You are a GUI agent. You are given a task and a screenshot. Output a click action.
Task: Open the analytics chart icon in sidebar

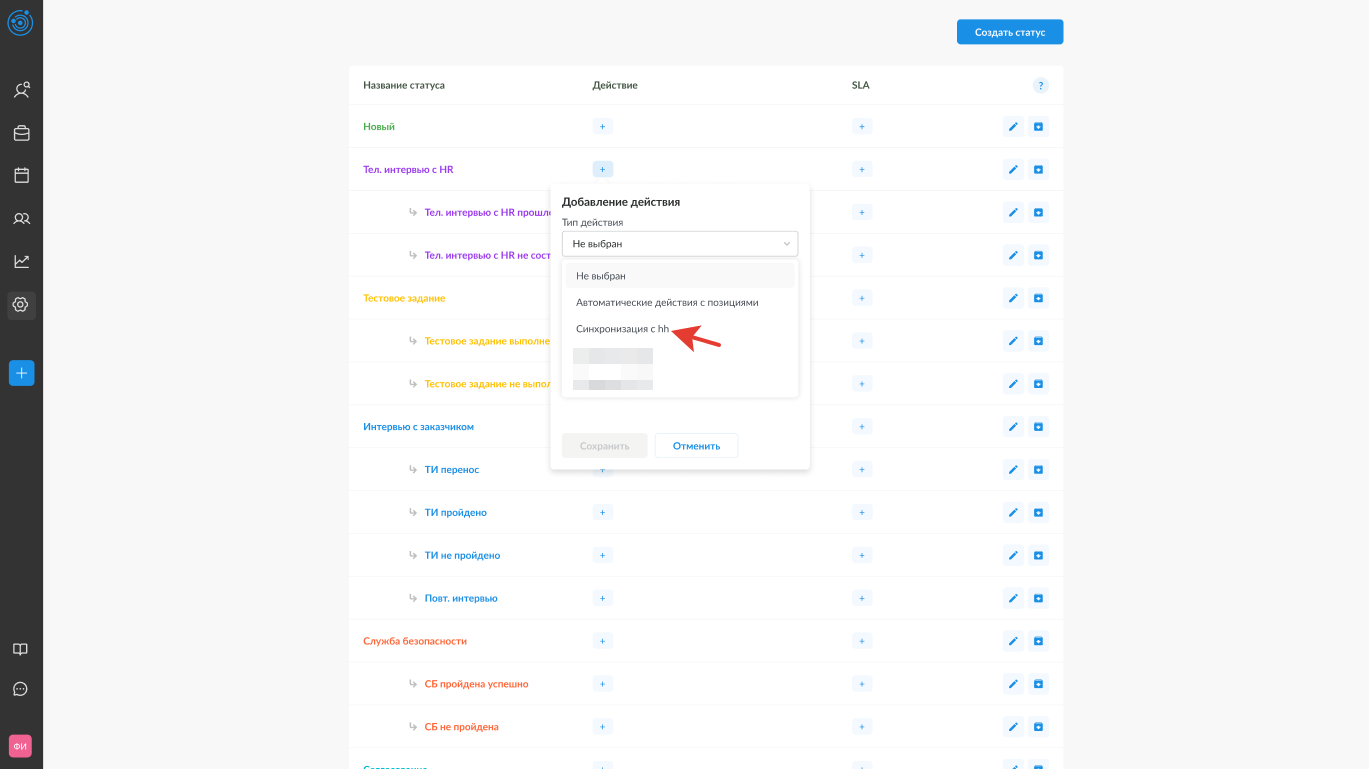pyautogui.click(x=21, y=261)
